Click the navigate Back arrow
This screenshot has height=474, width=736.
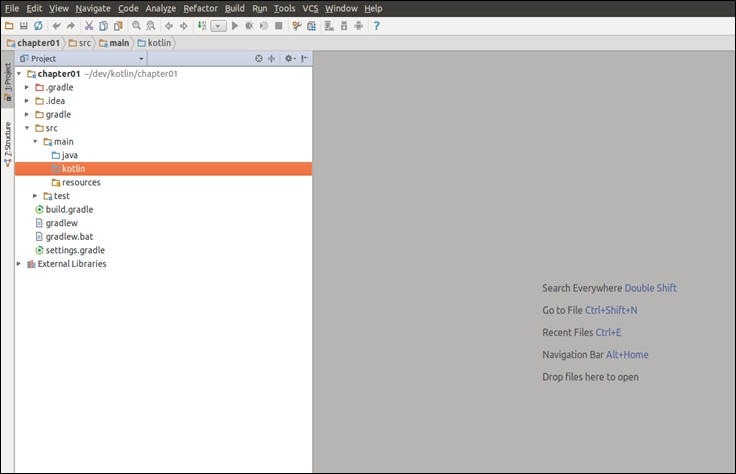point(169,26)
